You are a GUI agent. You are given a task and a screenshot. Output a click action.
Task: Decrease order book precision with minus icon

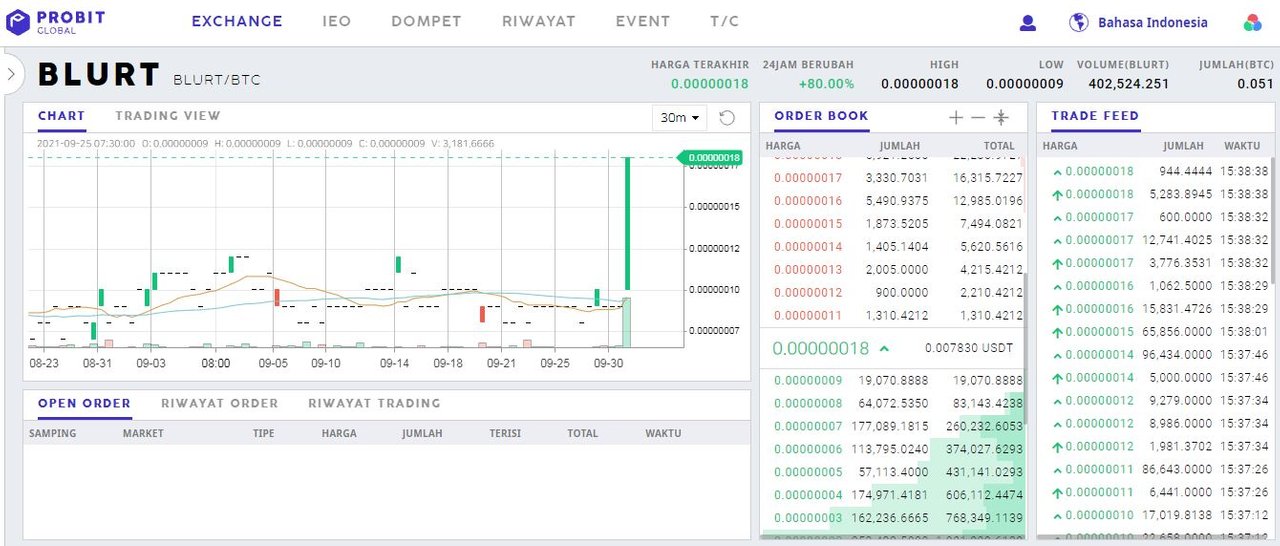978,118
